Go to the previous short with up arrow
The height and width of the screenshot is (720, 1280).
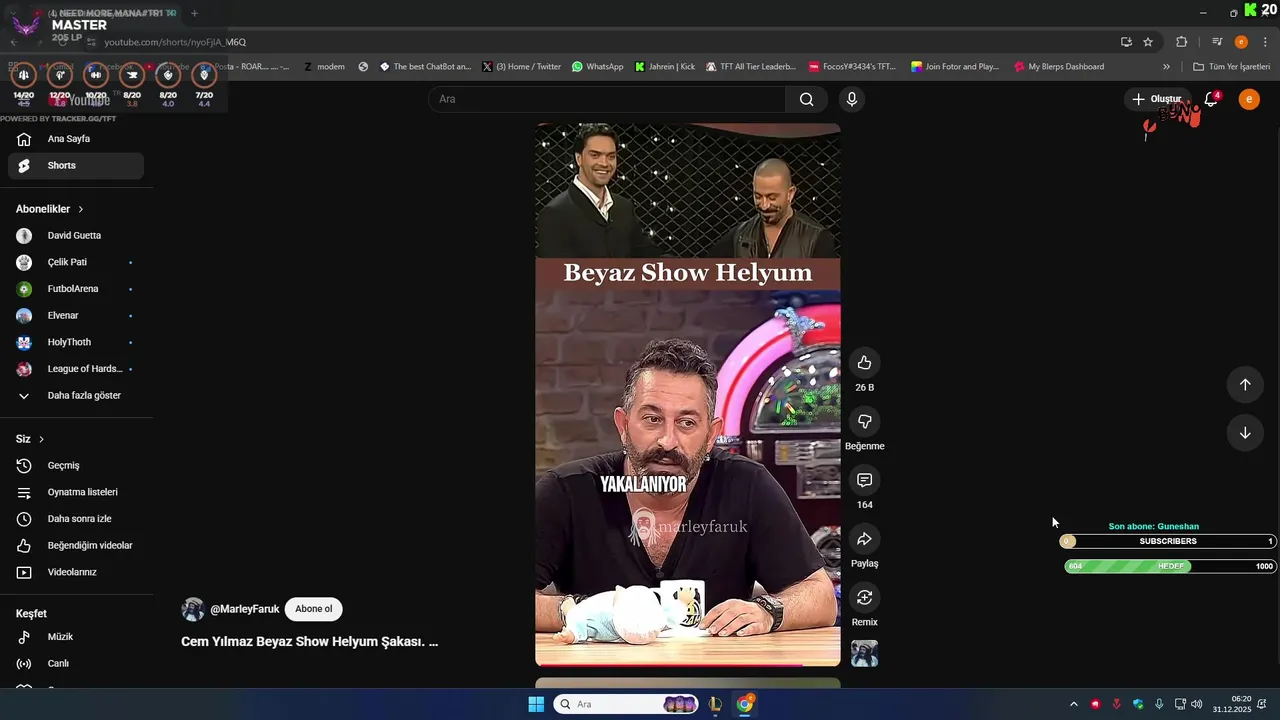click(1245, 385)
